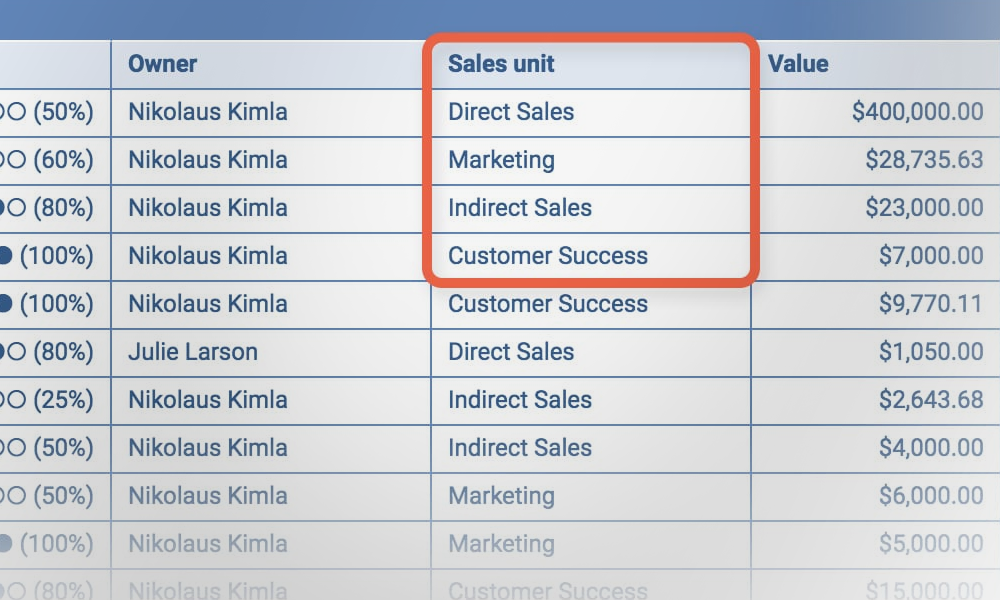Select the $400,000.00 value cell
1000x600 pixels.
point(917,112)
